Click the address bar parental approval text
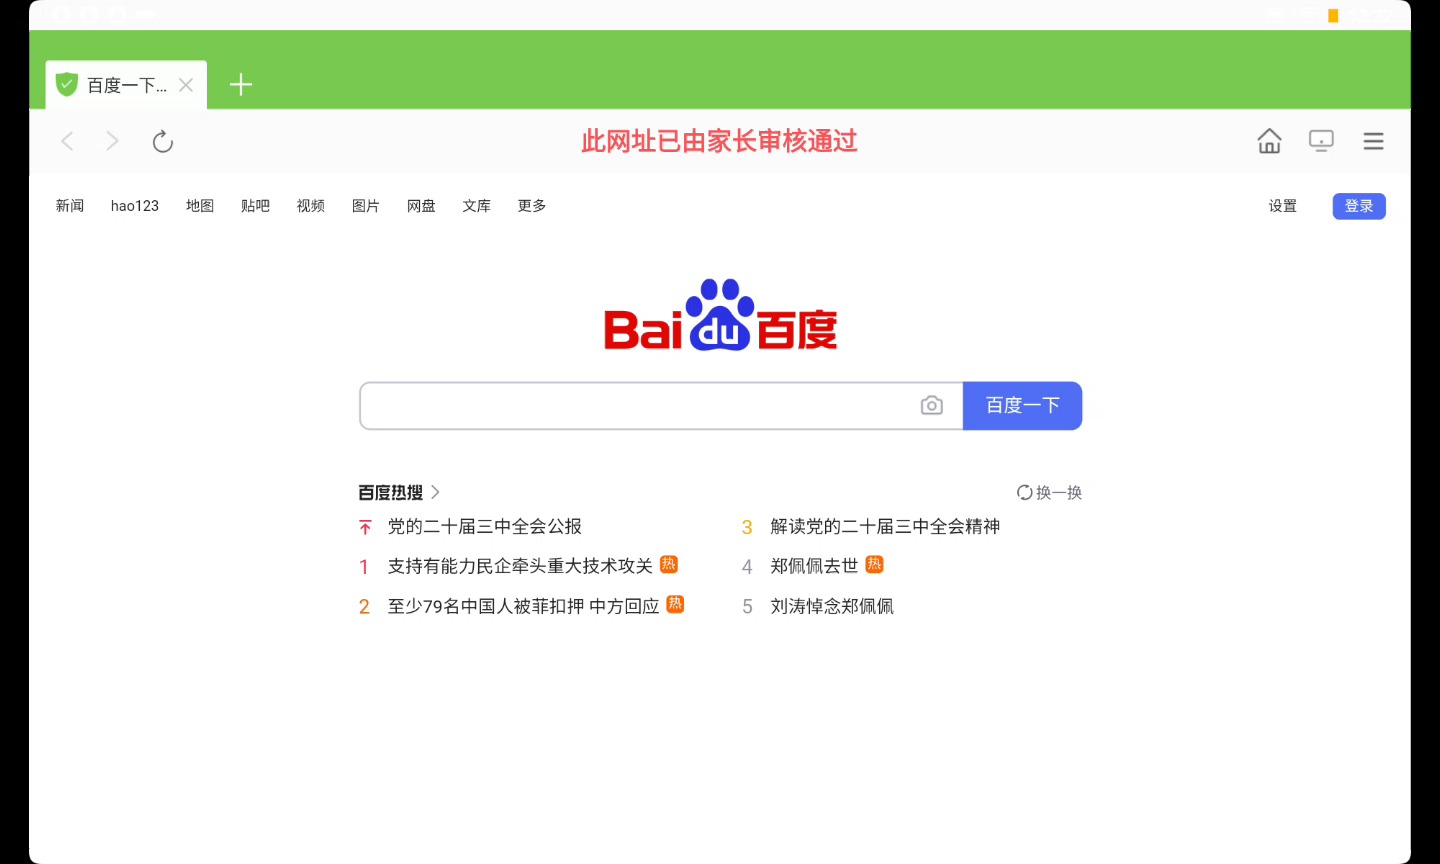This screenshot has height=864, width=1440. (720, 141)
